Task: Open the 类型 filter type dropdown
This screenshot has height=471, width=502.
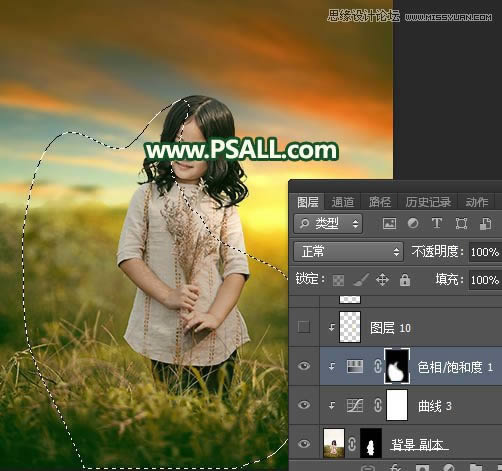Action: 328,224
